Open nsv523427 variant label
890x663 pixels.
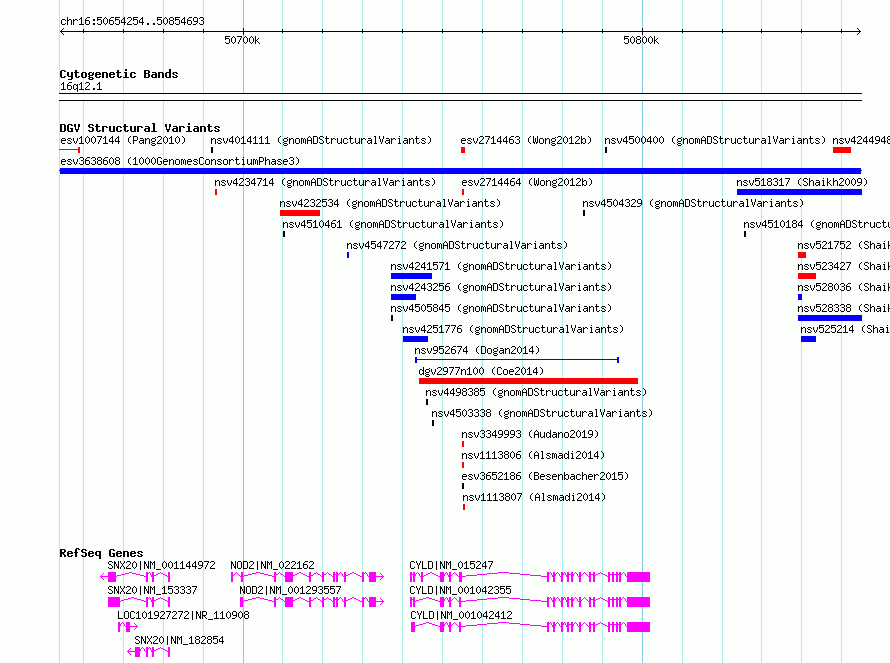pos(843,266)
